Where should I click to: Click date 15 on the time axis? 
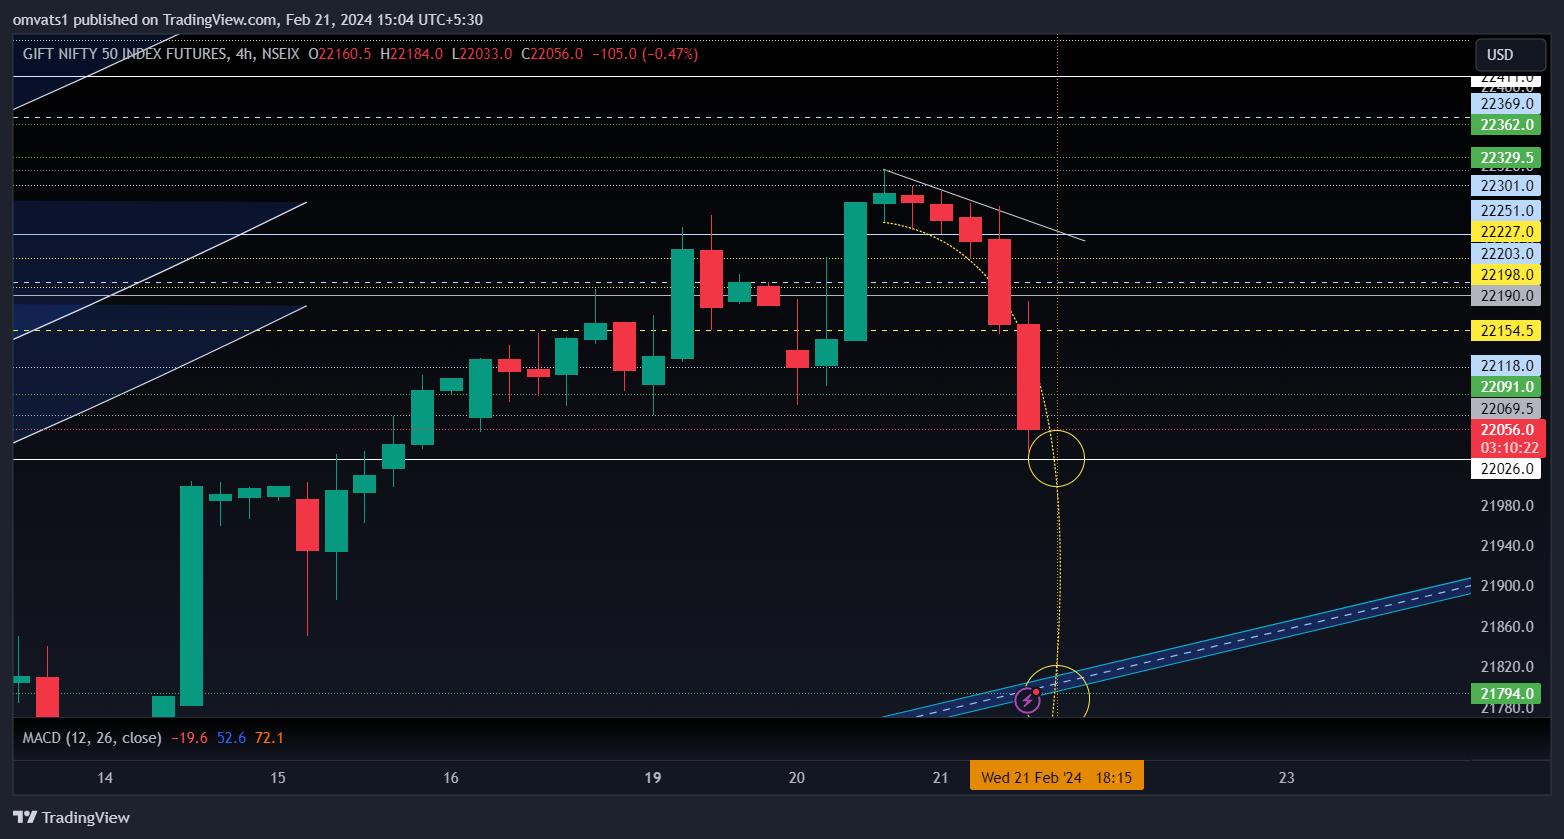point(278,777)
